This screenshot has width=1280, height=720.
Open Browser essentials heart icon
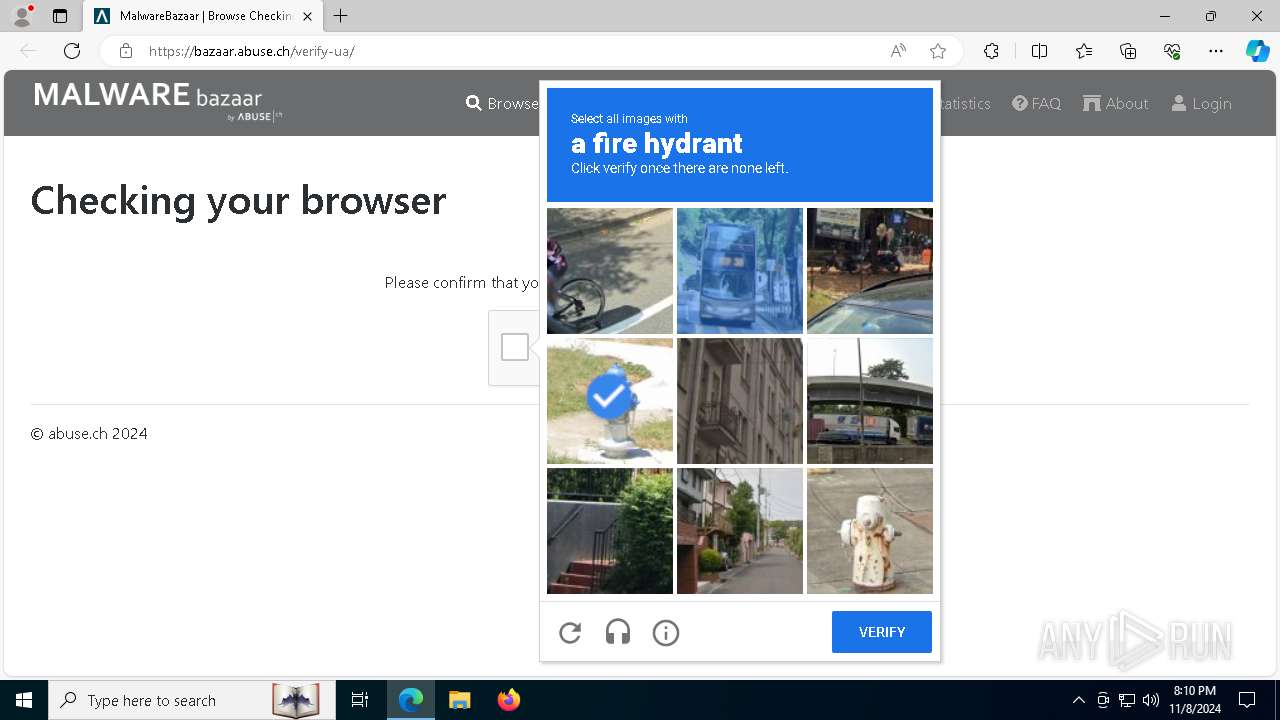(x=1172, y=51)
